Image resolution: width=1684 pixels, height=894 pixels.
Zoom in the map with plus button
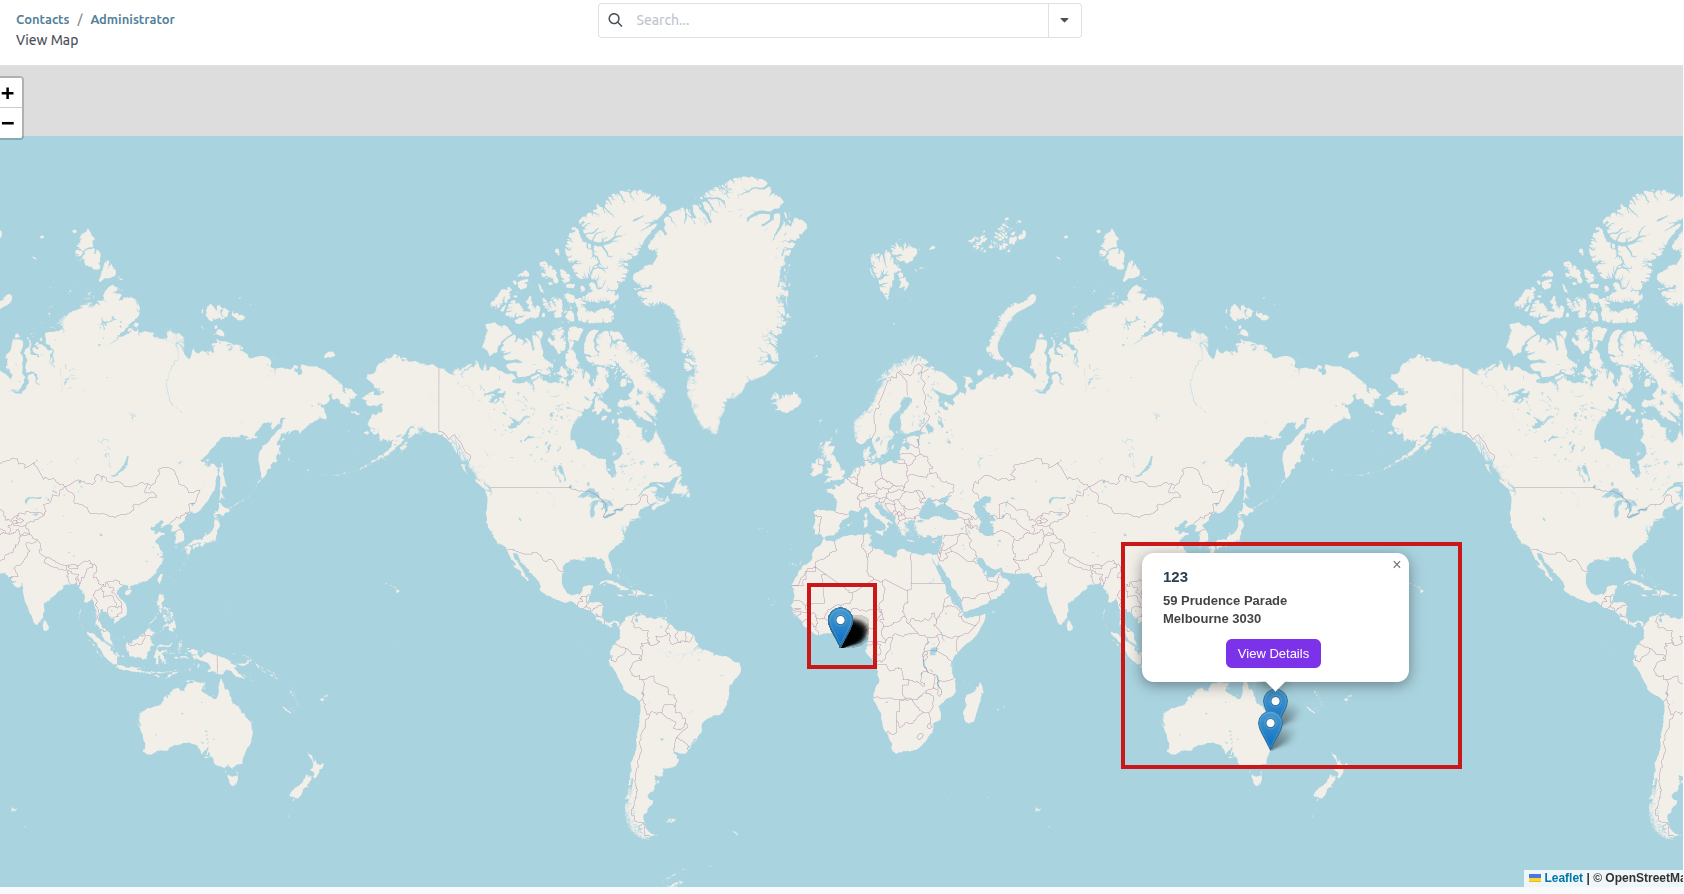[x=8, y=94]
